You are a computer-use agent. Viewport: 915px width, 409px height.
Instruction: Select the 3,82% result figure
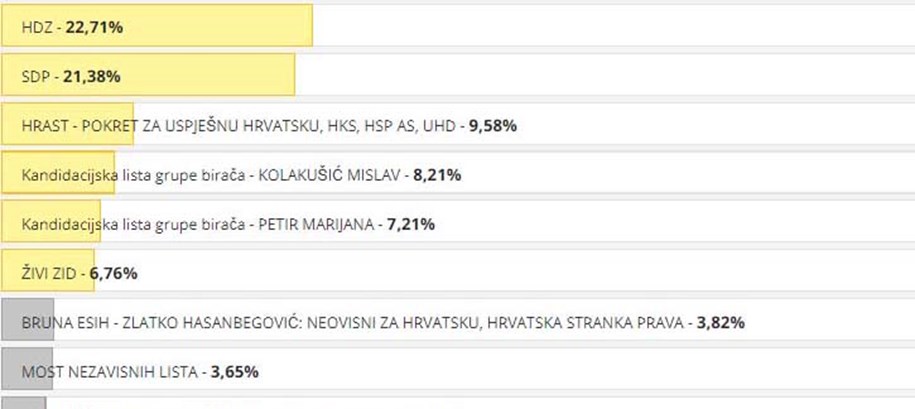(721, 323)
